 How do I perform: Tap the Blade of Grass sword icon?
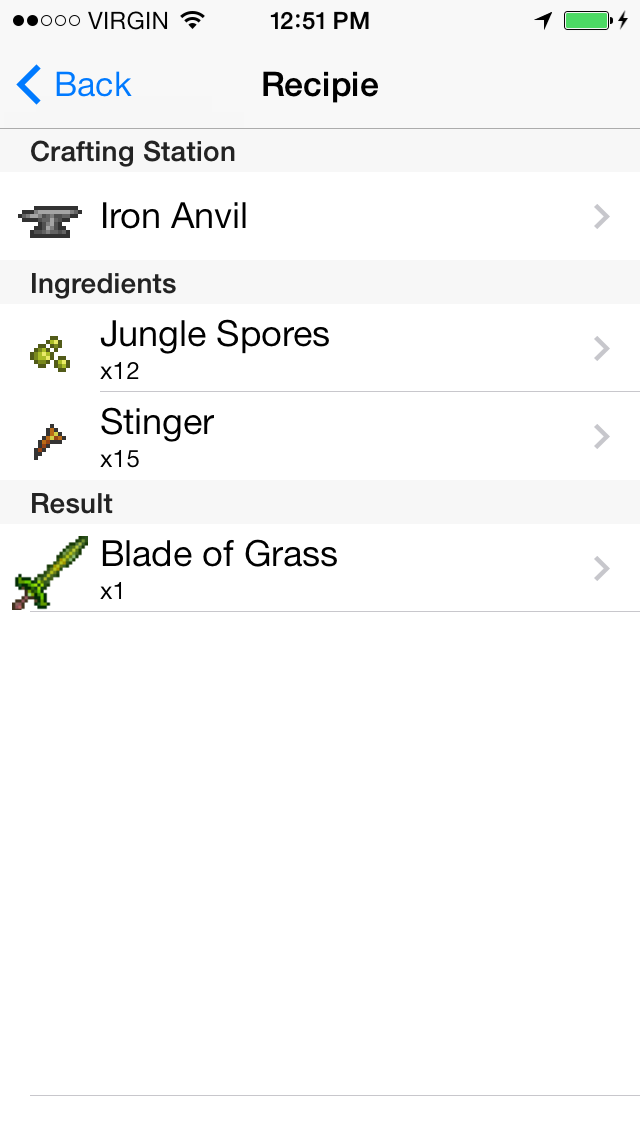(x=50, y=572)
